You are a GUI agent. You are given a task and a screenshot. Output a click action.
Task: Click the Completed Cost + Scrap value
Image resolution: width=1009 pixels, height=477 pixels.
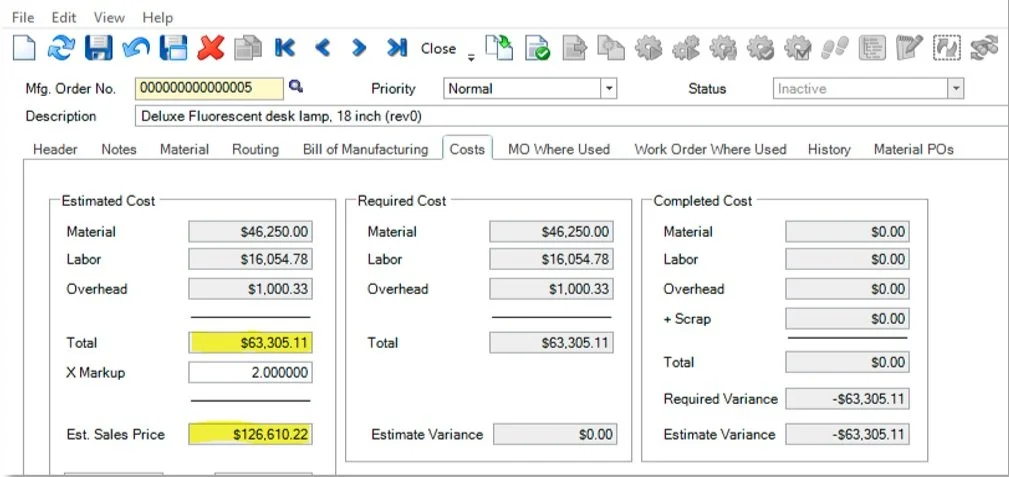click(847, 319)
